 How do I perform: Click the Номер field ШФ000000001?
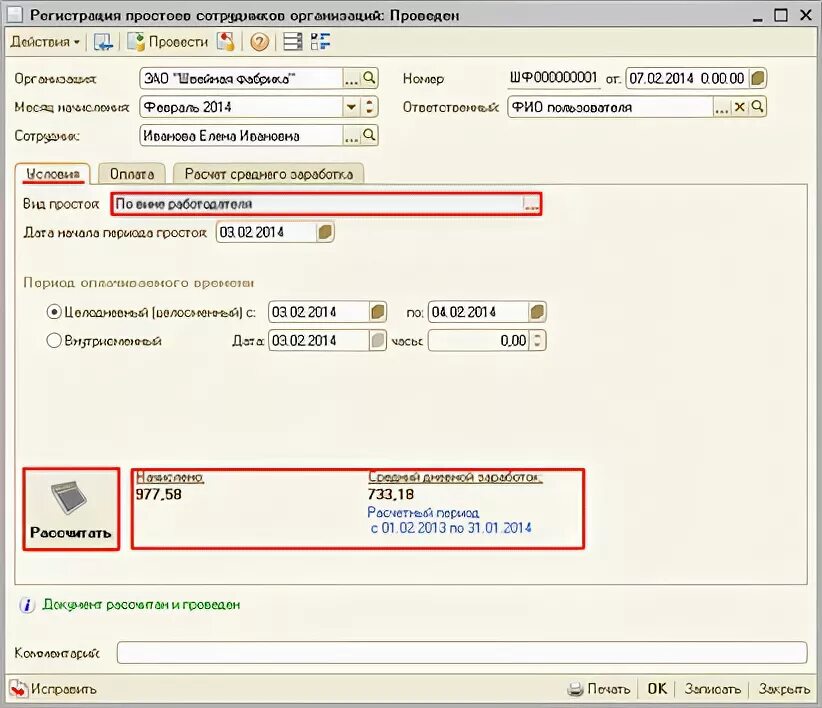point(554,78)
